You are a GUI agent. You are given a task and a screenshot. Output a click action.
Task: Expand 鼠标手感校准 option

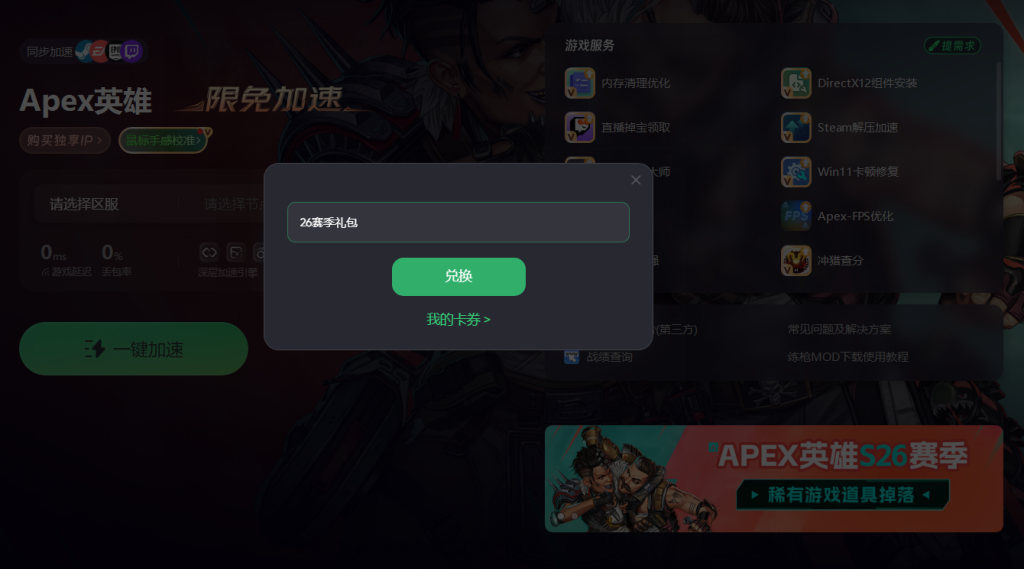coord(163,140)
